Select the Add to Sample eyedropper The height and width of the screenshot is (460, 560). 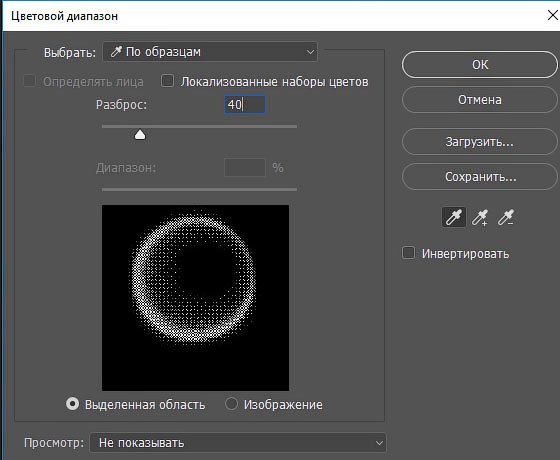coord(480,217)
